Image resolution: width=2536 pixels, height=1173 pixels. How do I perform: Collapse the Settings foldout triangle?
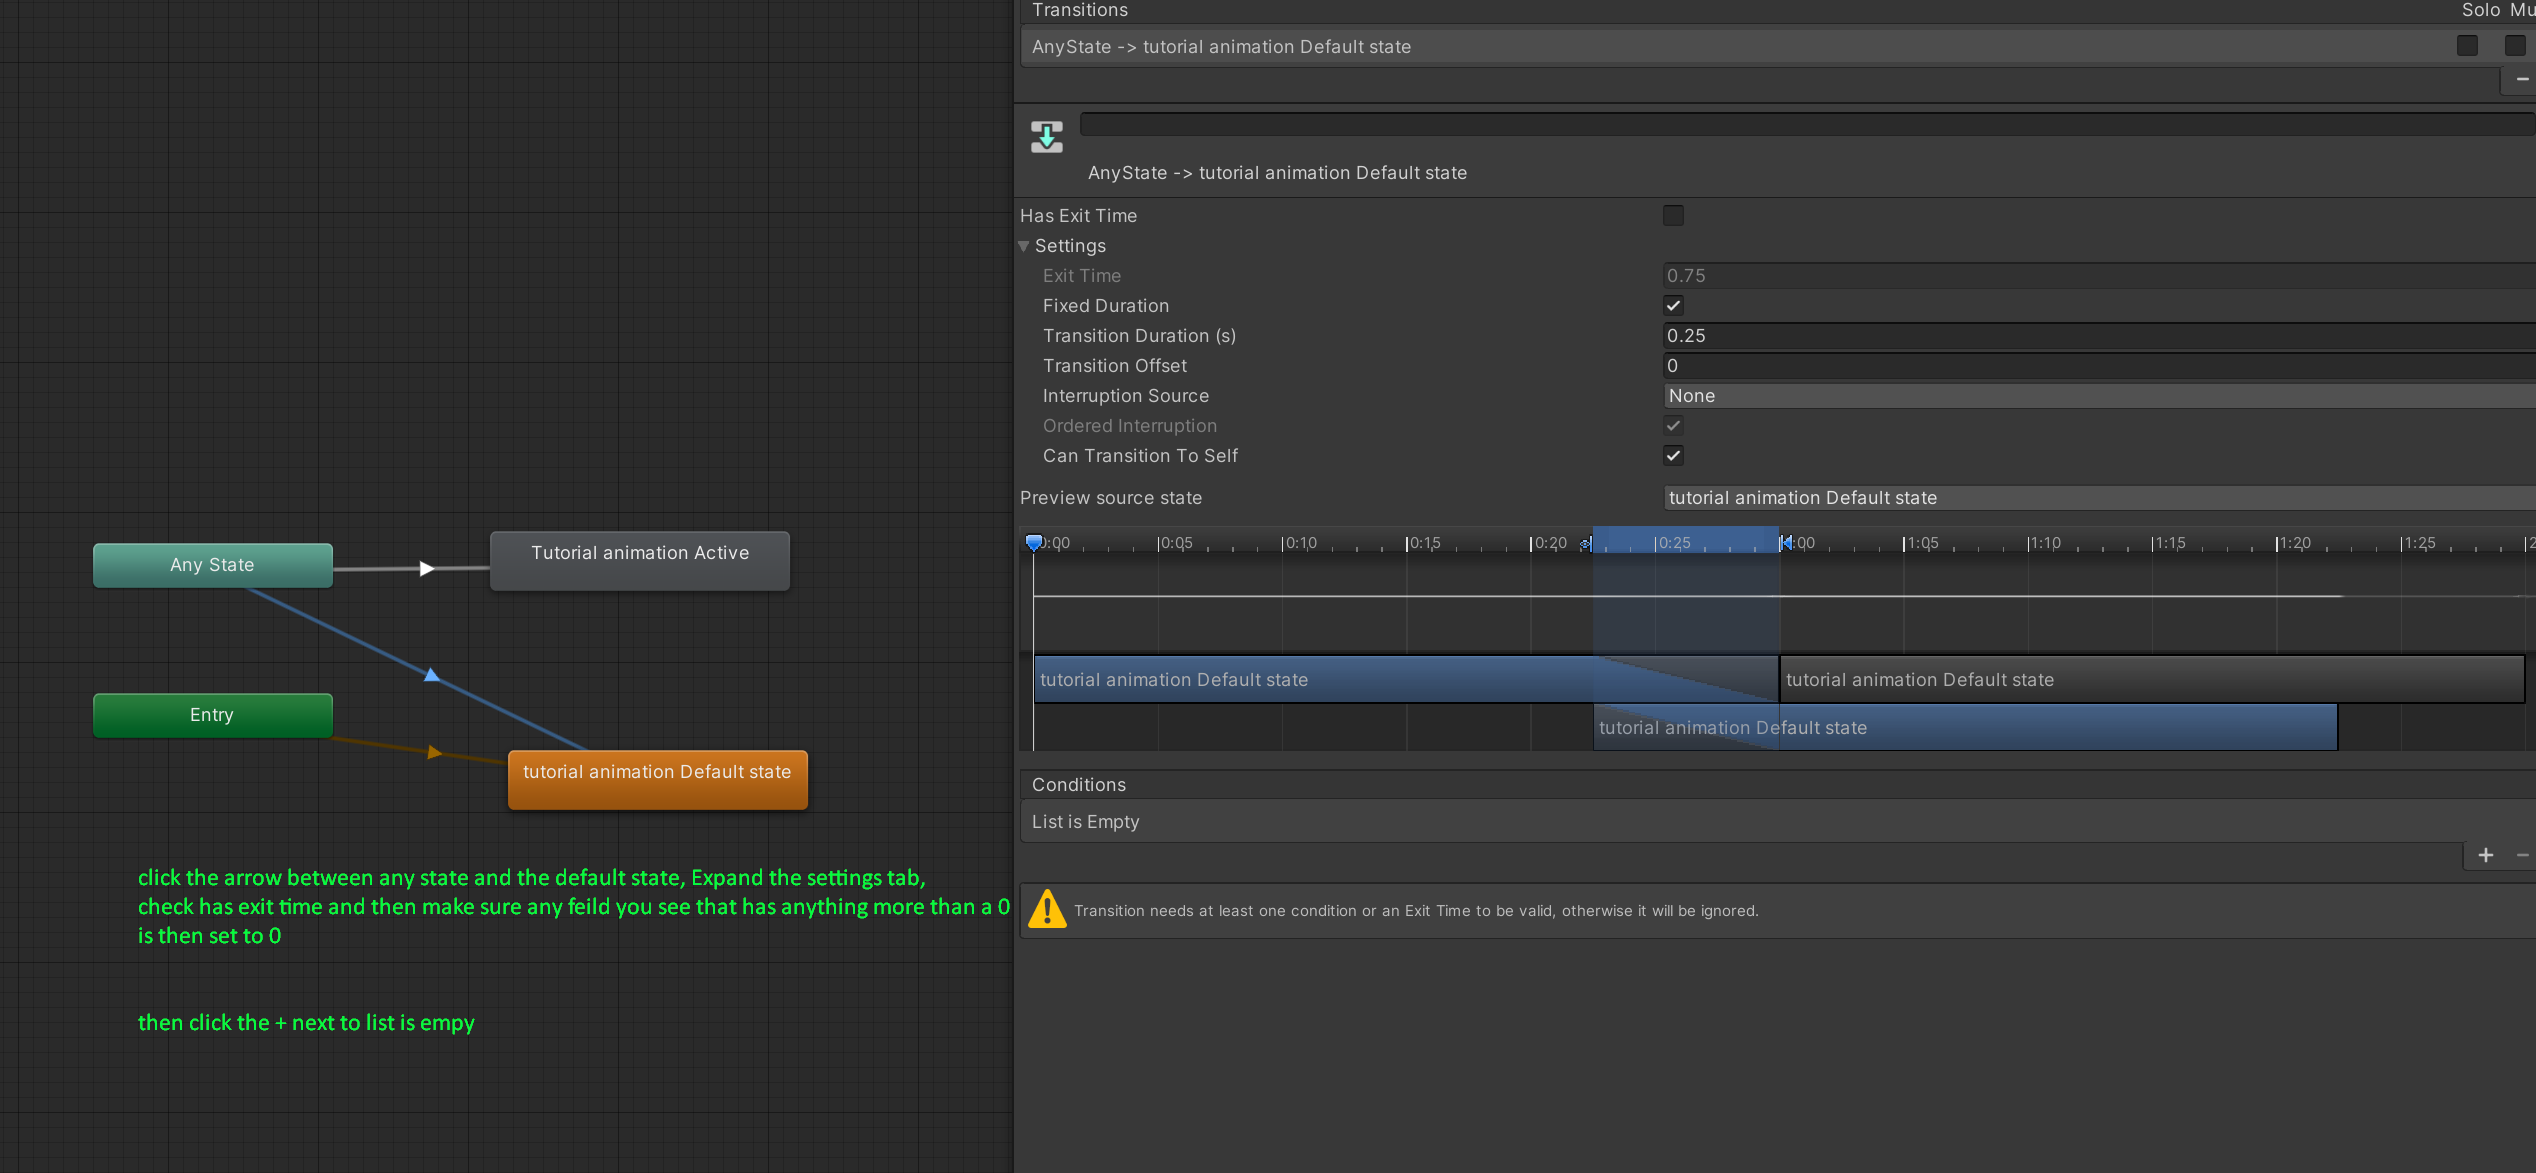(1024, 246)
